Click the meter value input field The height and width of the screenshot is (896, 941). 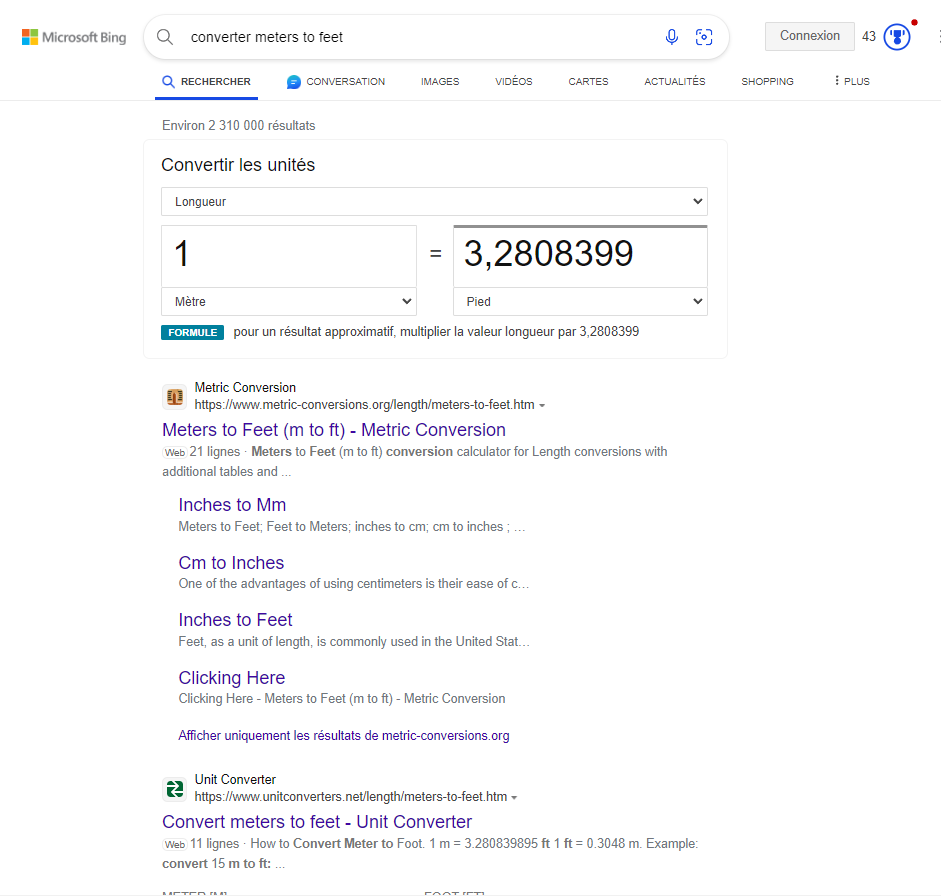coord(289,256)
